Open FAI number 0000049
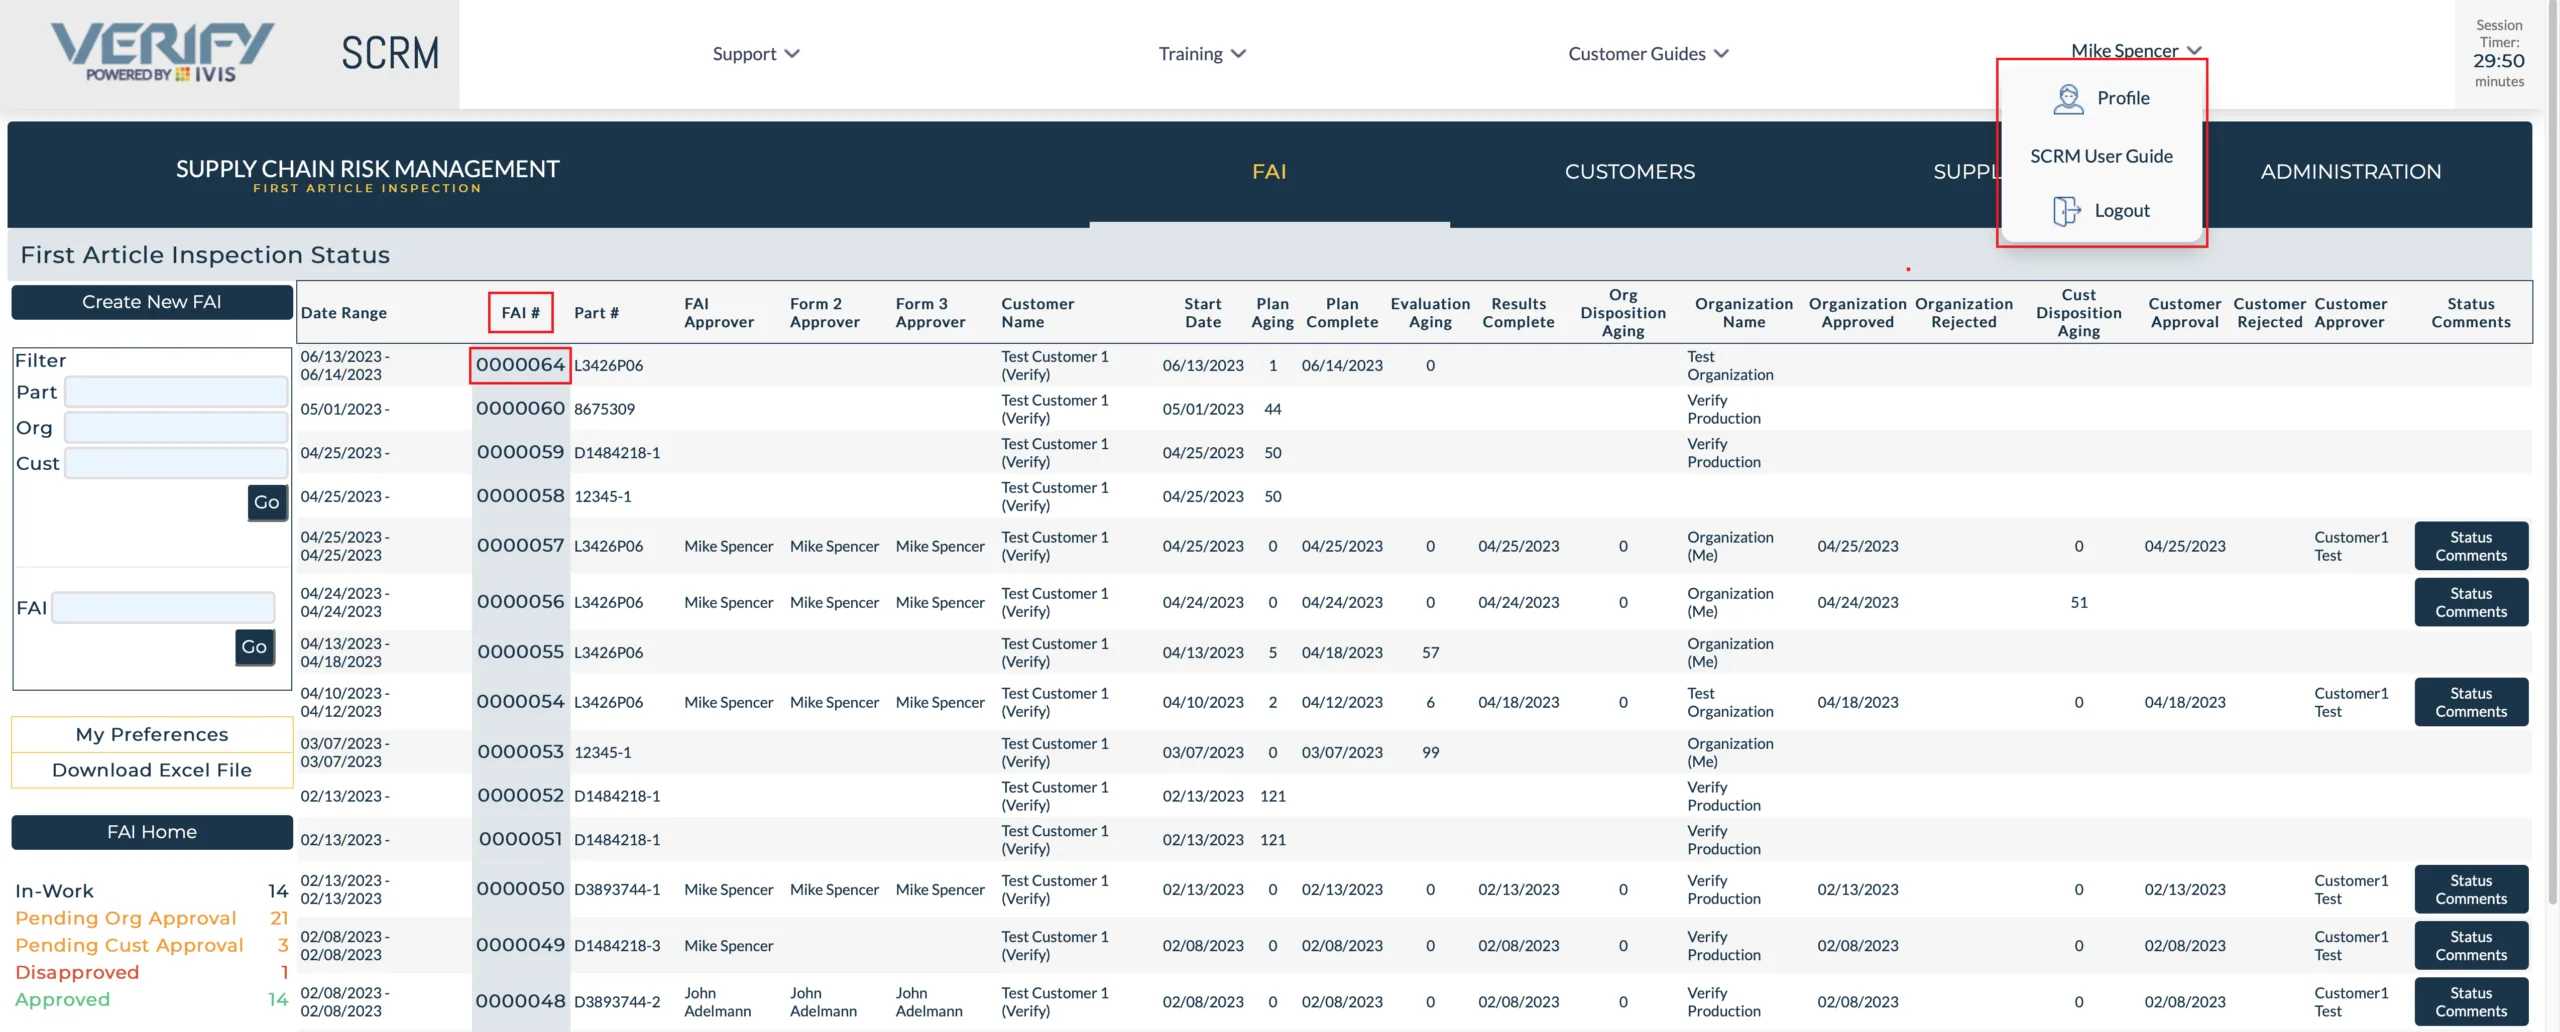 click(x=520, y=945)
